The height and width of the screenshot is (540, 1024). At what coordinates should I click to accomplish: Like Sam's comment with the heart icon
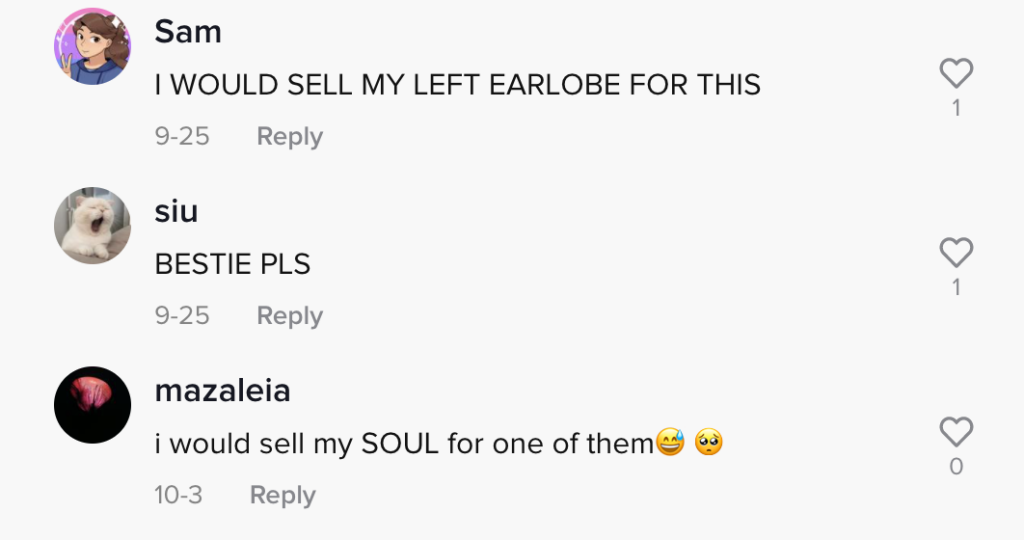click(x=956, y=73)
